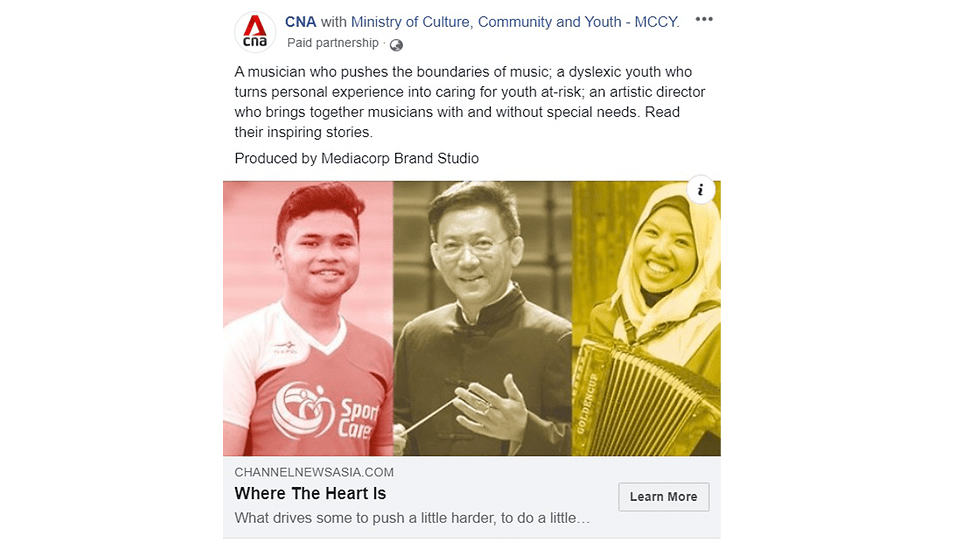Click the SportCares logo on the jersey
This screenshot has width=960, height=540.
pyautogui.click(x=322, y=411)
